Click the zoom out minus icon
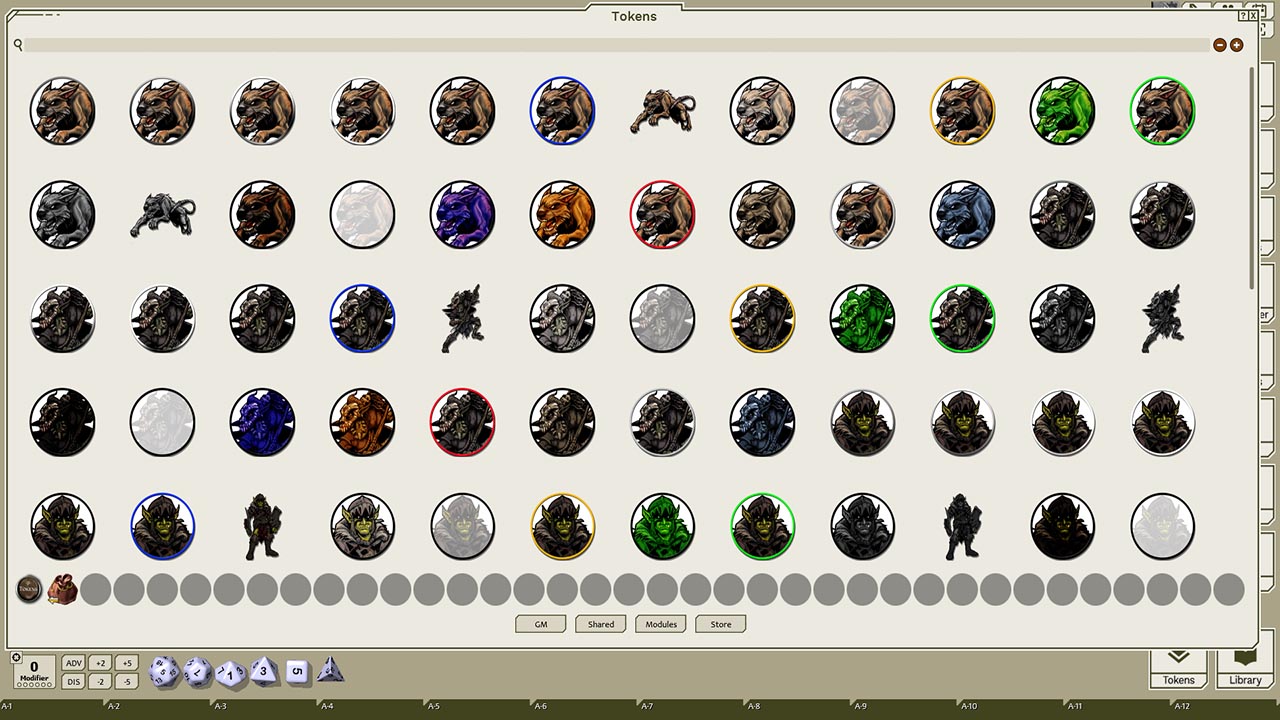The height and width of the screenshot is (720, 1280). [x=1219, y=45]
